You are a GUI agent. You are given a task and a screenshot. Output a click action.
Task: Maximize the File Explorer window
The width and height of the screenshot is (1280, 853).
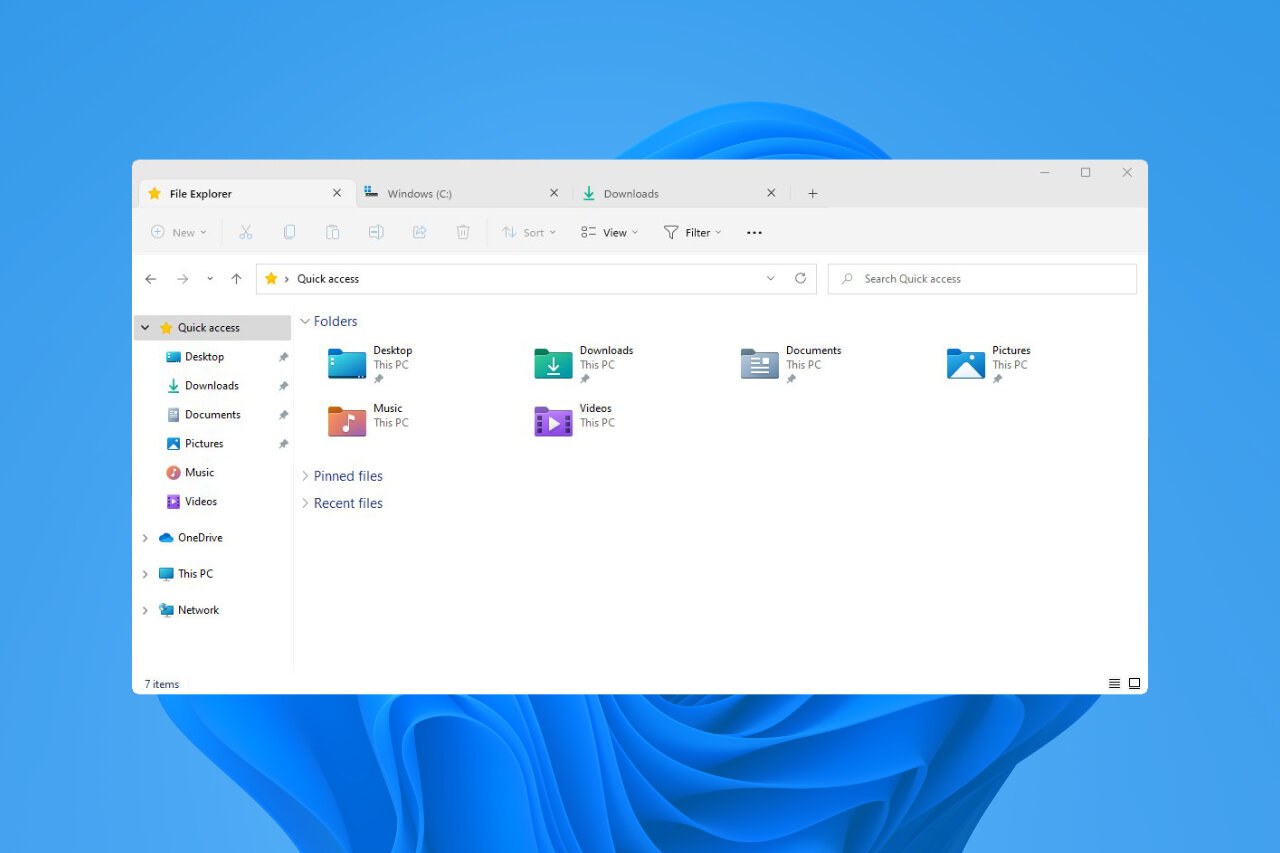click(x=1085, y=172)
